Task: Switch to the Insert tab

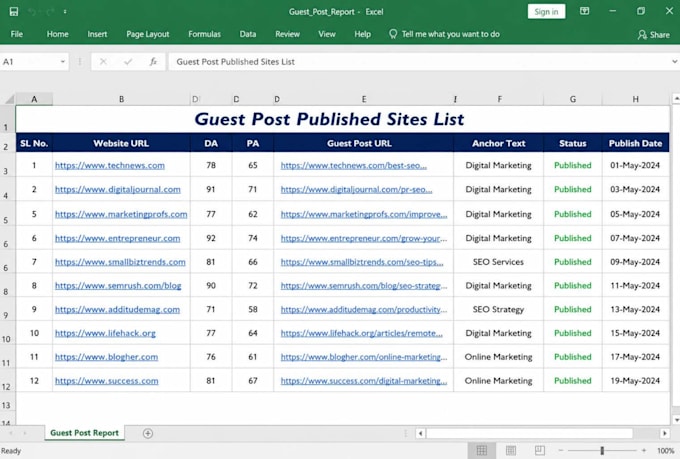Action: click(x=97, y=34)
